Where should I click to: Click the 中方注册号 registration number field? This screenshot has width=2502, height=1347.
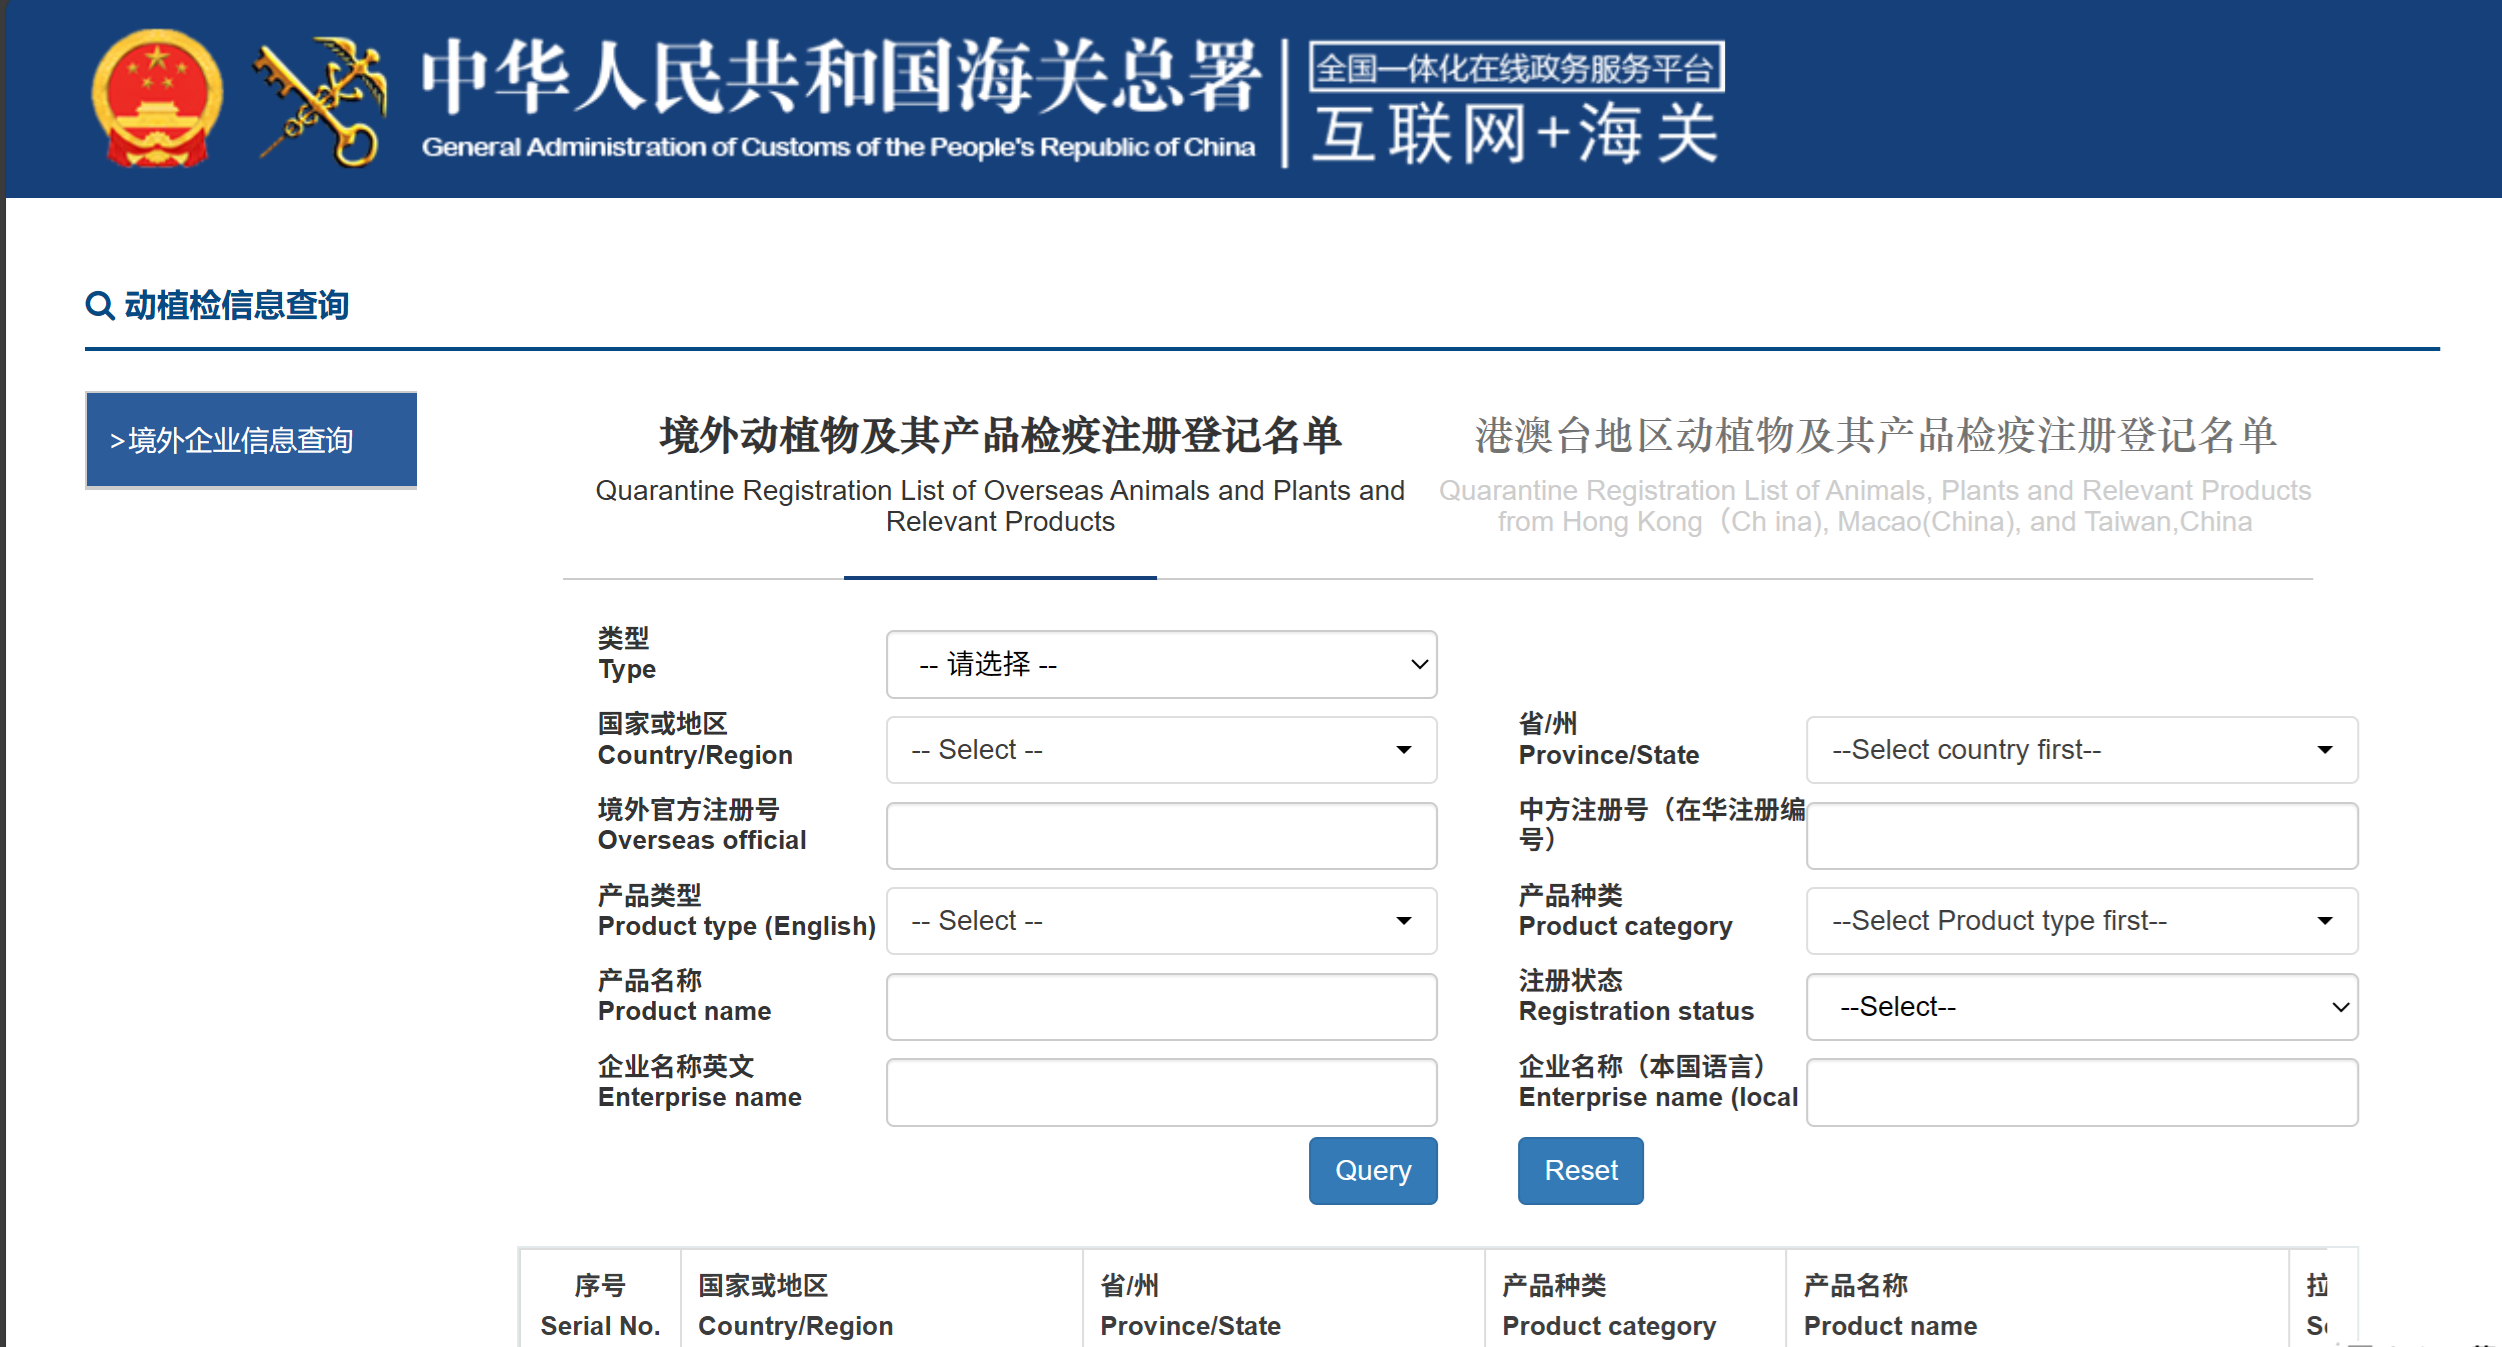pyautogui.click(x=2081, y=836)
